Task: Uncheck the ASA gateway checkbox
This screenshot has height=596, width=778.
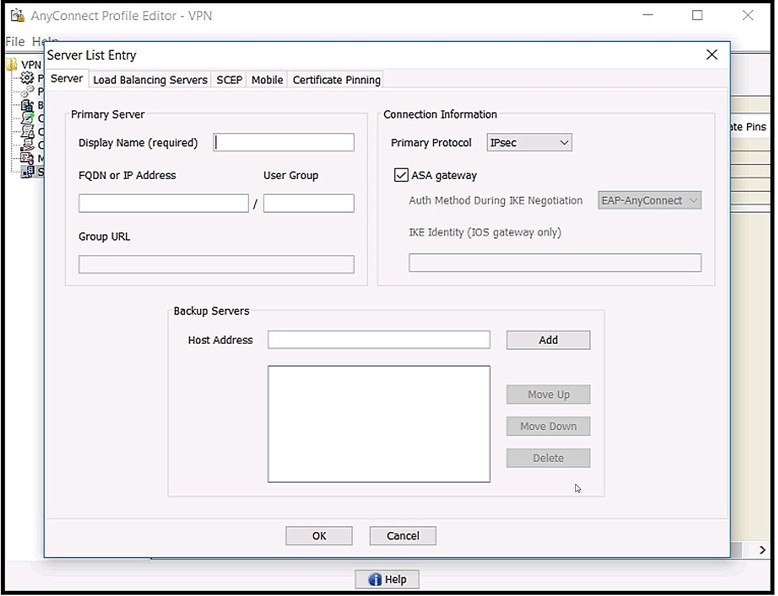Action: [402, 175]
